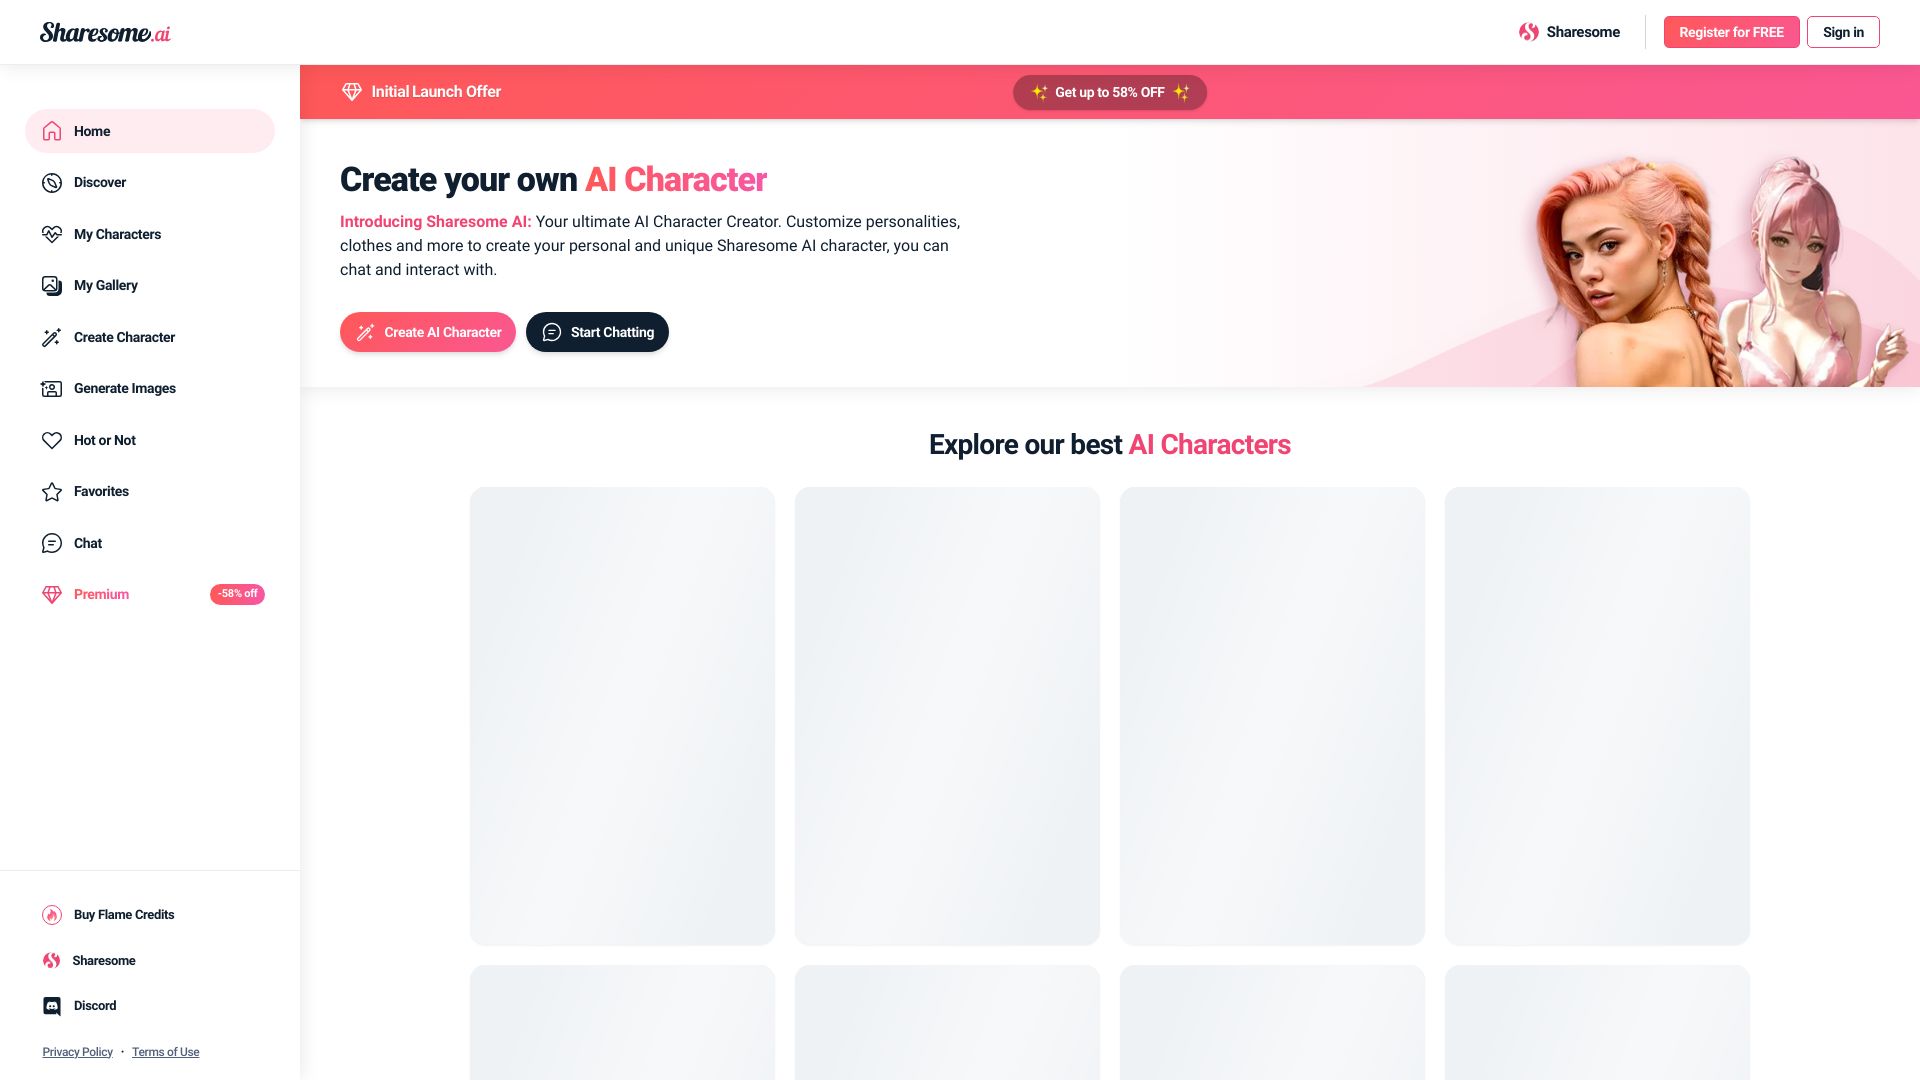This screenshot has width=1920, height=1080.
Task: Navigate to My Gallery
Action: coord(104,285)
